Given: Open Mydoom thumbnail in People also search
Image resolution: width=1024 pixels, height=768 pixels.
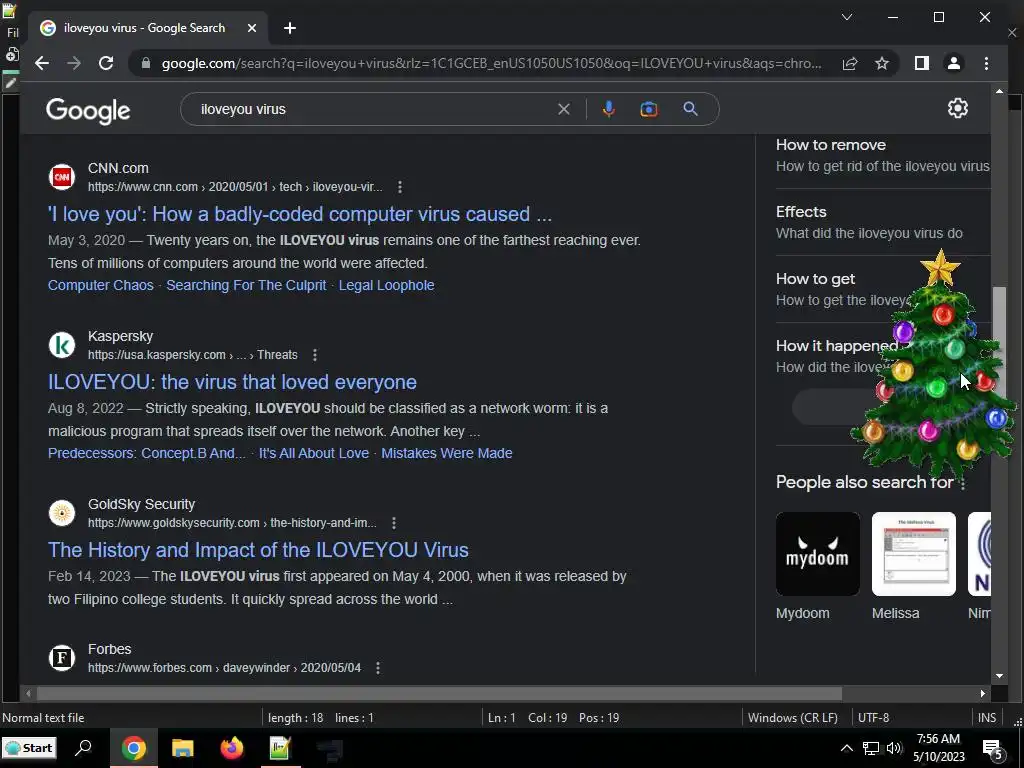Looking at the screenshot, I should pyautogui.click(x=818, y=554).
